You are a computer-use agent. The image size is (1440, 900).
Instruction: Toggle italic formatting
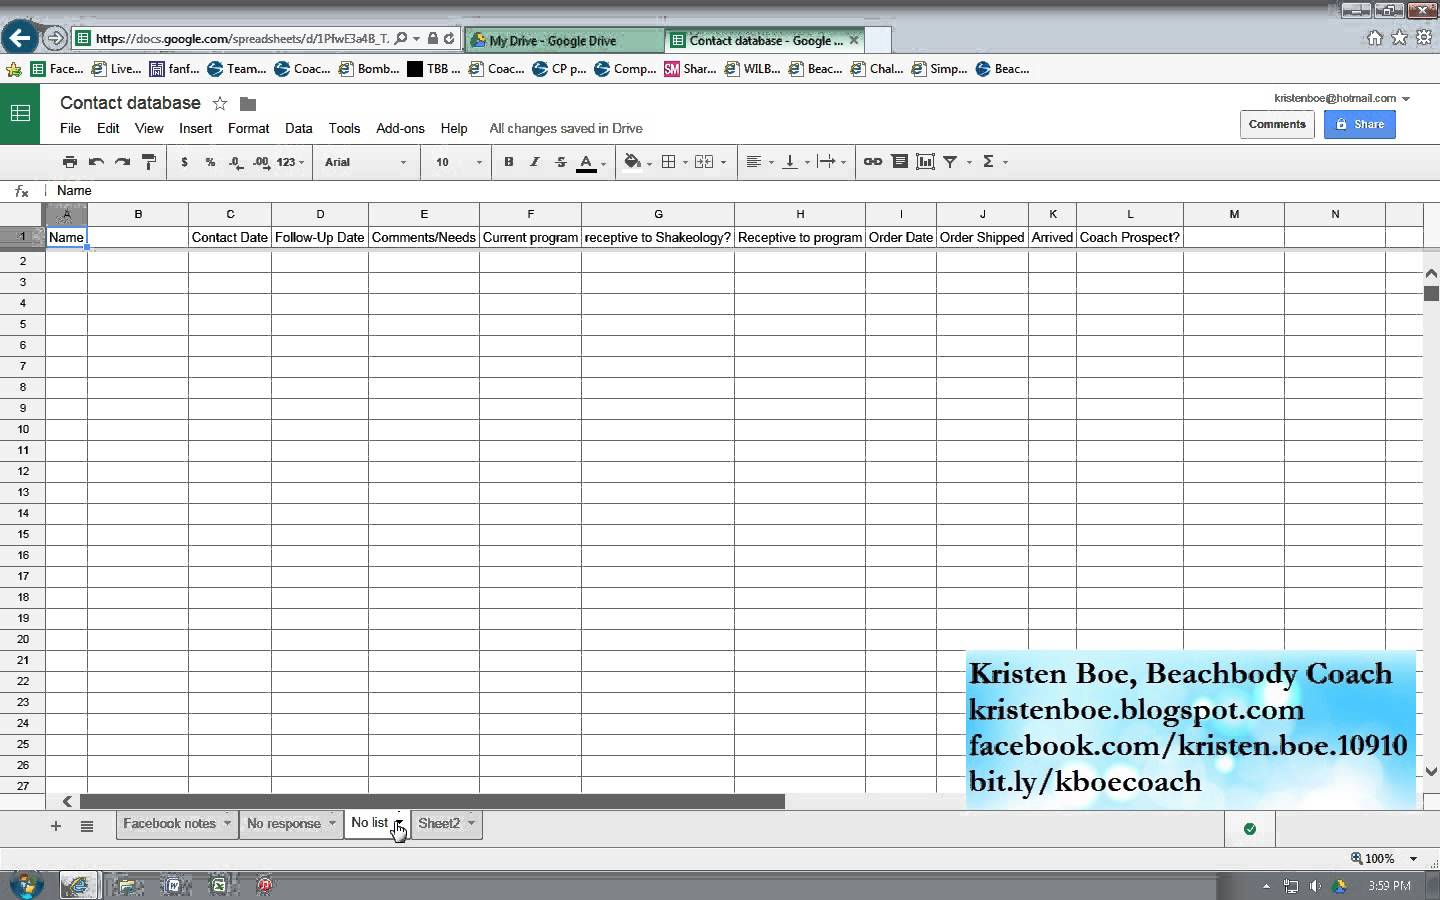point(534,162)
